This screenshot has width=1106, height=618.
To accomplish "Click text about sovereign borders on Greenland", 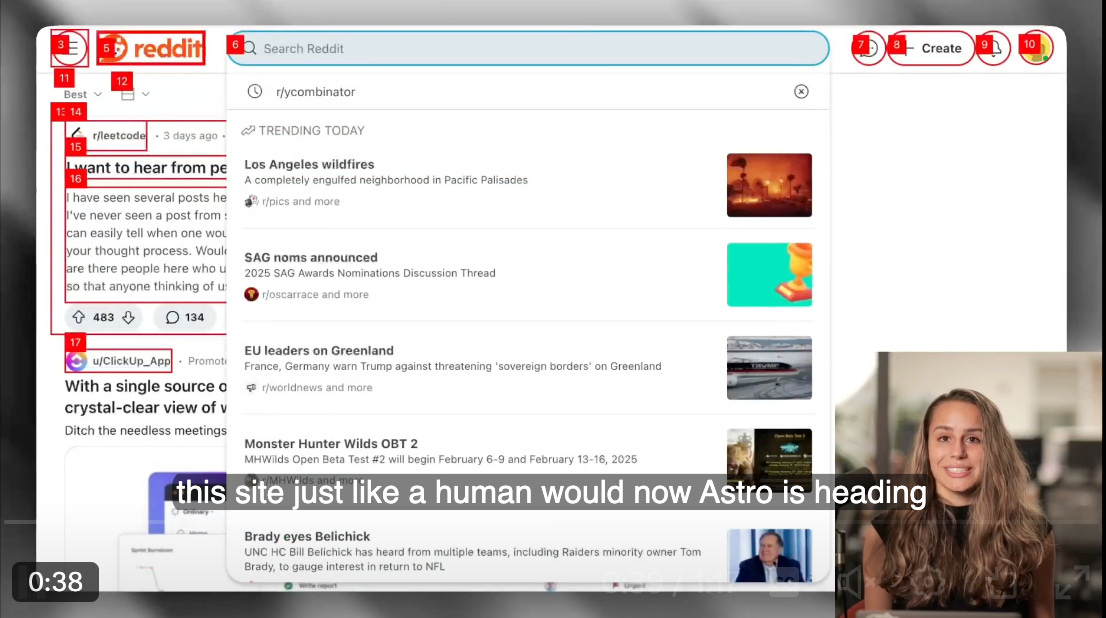I will point(453,366).
